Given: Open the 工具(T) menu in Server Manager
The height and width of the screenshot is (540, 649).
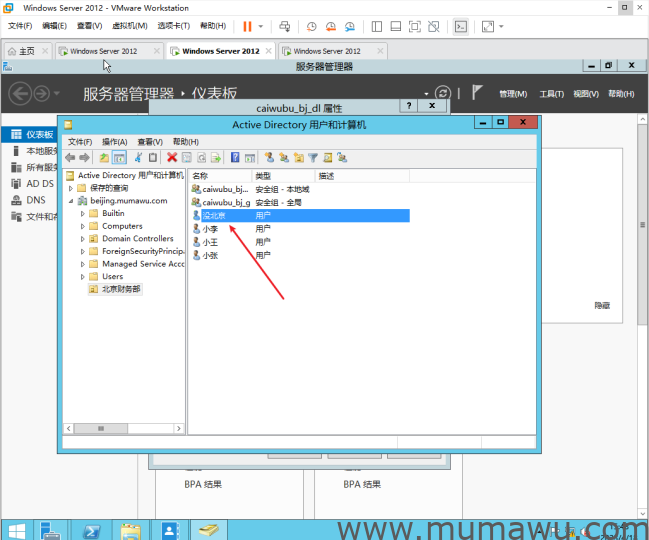Looking at the screenshot, I should pyautogui.click(x=552, y=94).
